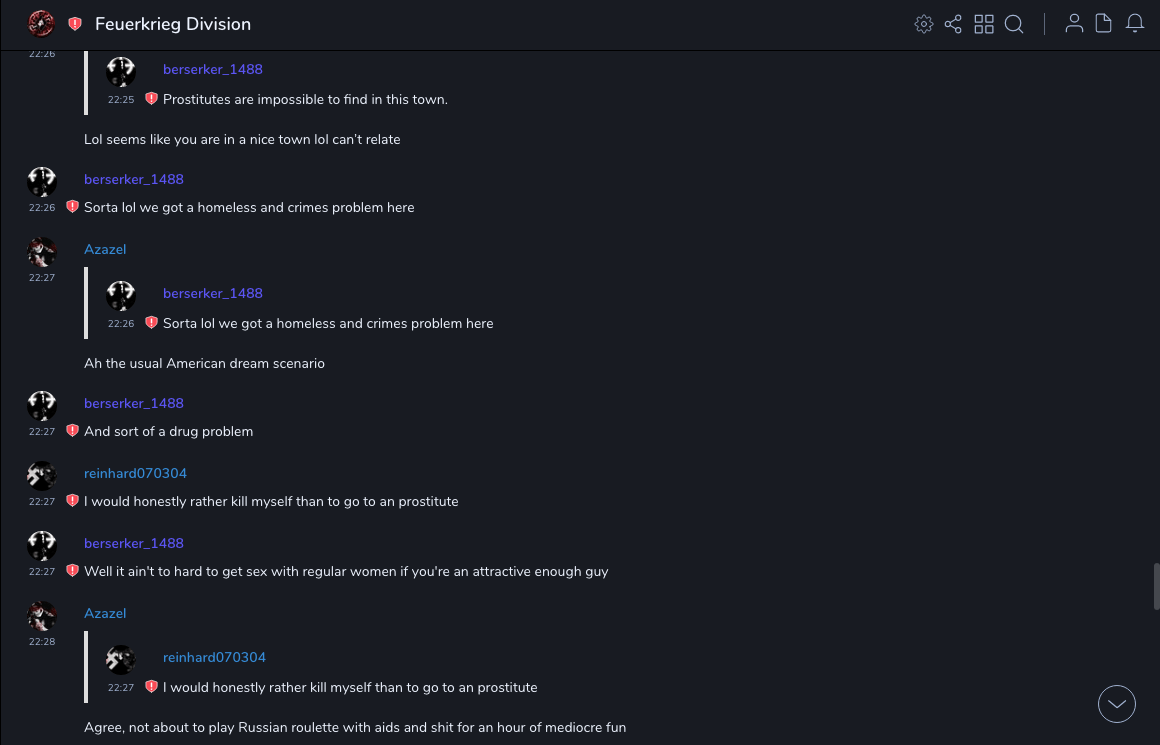The width and height of the screenshot is (1160, 745).
Task: Click the vertical scrollbar thumb on the right
Action: (1156, 586)
